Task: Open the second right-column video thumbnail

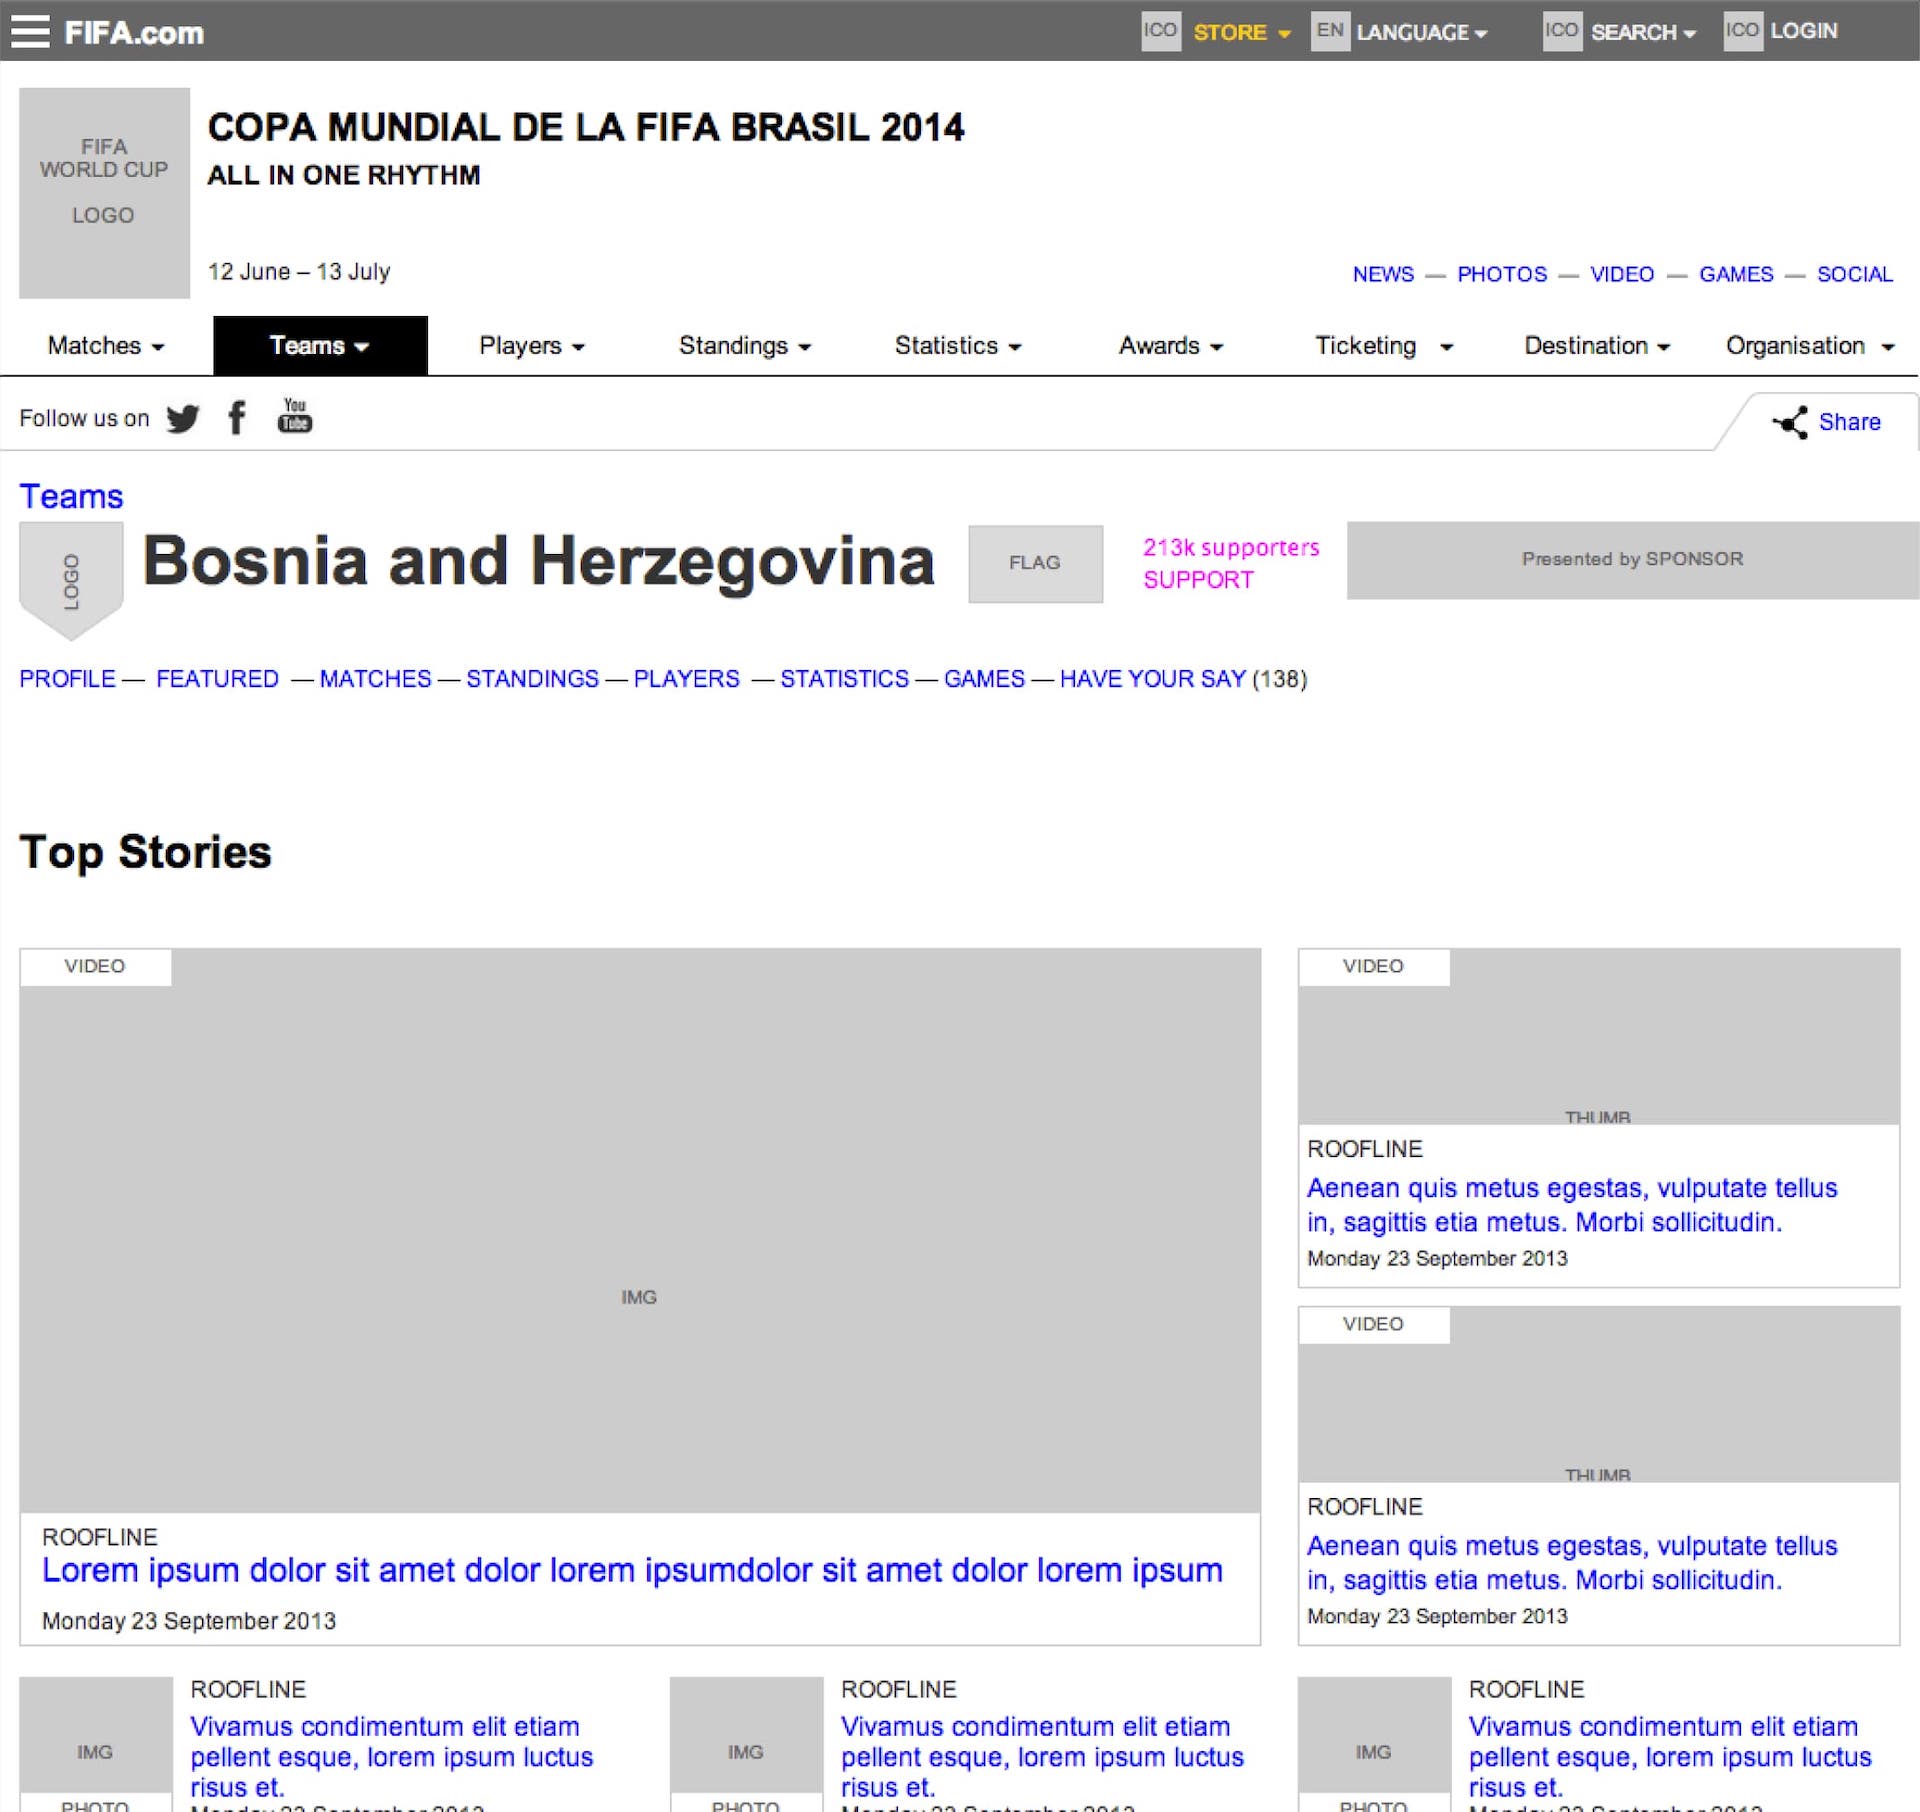Action: point(1598,1394)
